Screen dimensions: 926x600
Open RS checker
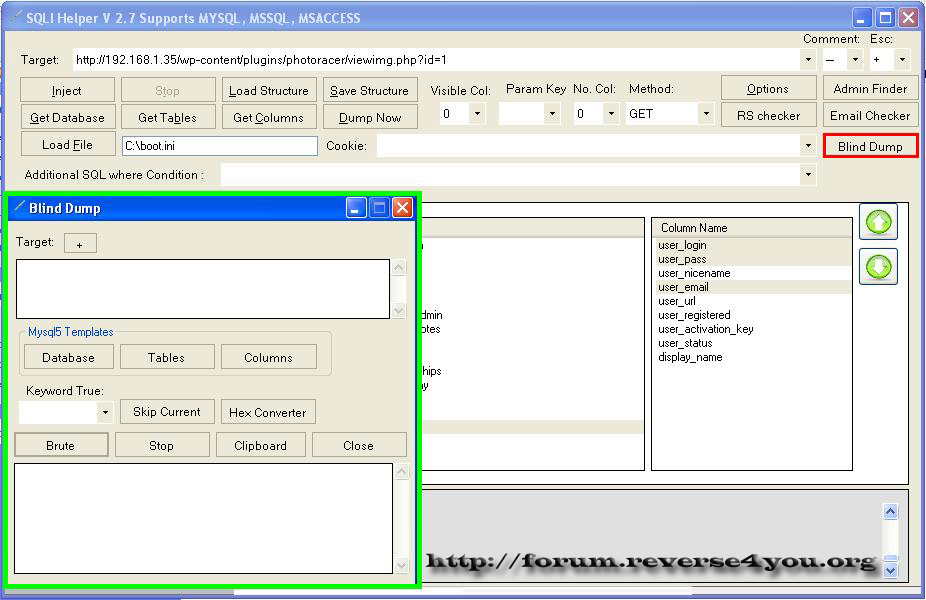click(768, 115)
